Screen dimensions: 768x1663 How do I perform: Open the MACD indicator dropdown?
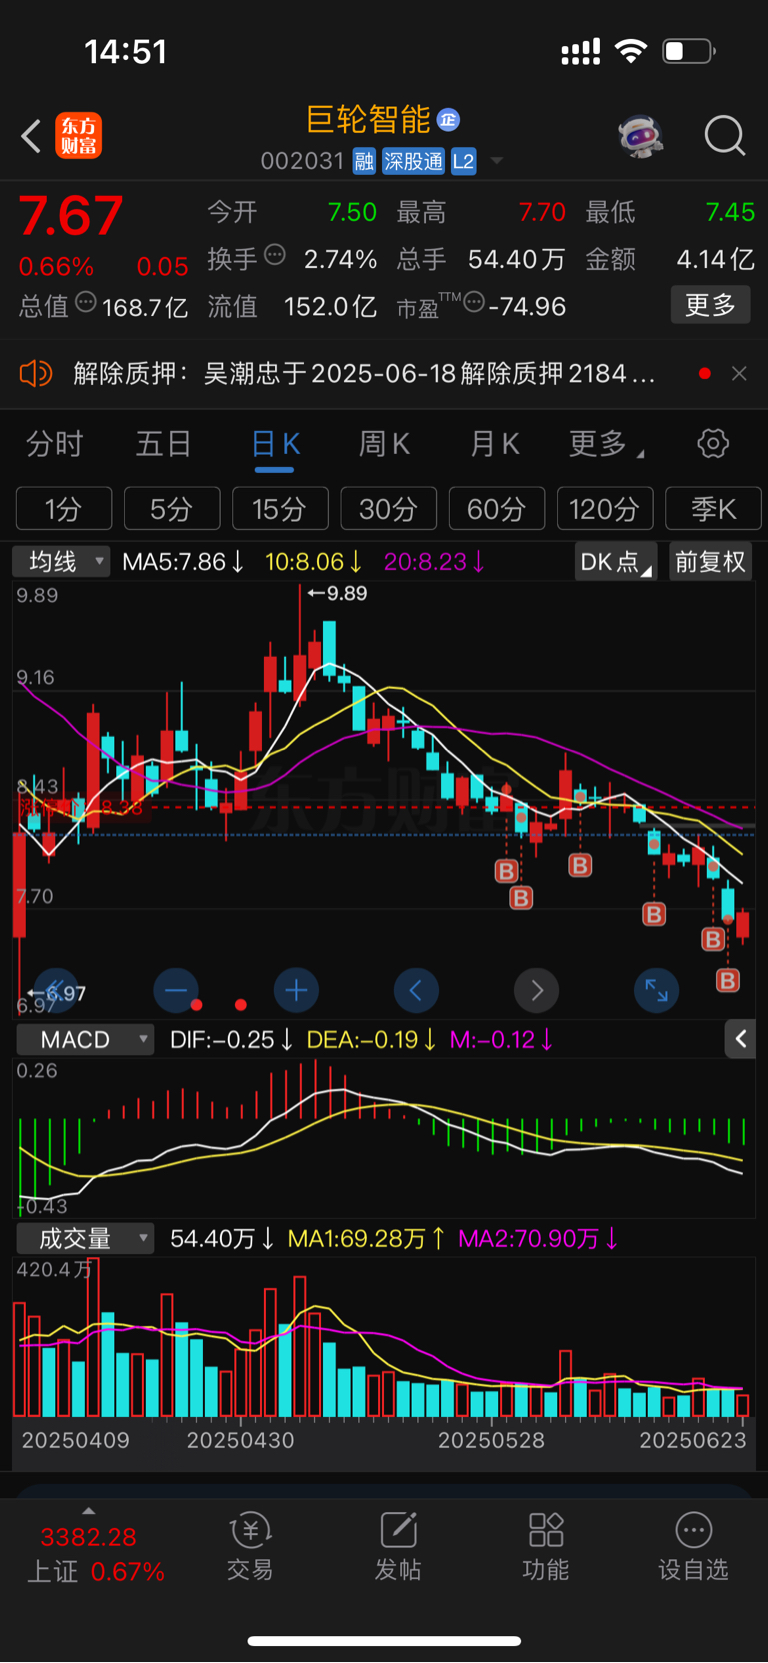coord(85,1040)
